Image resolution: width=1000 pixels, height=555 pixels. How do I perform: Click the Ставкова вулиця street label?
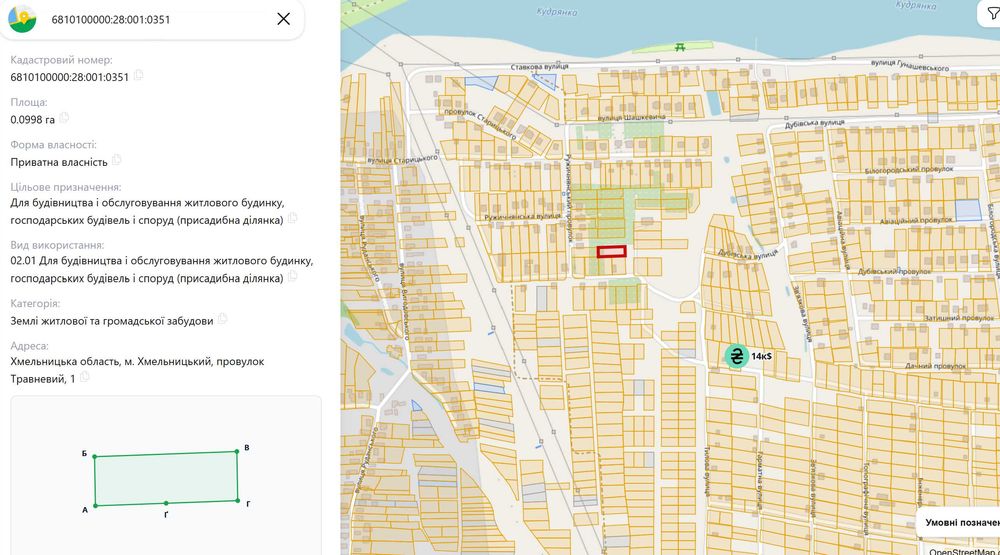[540, 66]
